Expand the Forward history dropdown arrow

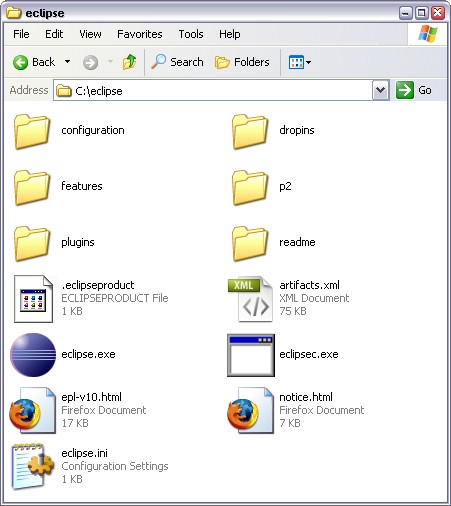(x=110, y=62)
